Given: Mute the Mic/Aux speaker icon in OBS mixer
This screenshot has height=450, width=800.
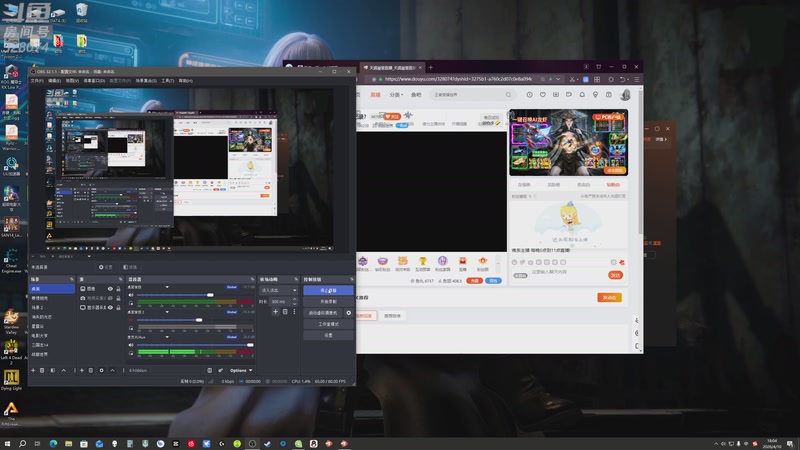Looking at the screenshot, I should (x=131, y=345).
